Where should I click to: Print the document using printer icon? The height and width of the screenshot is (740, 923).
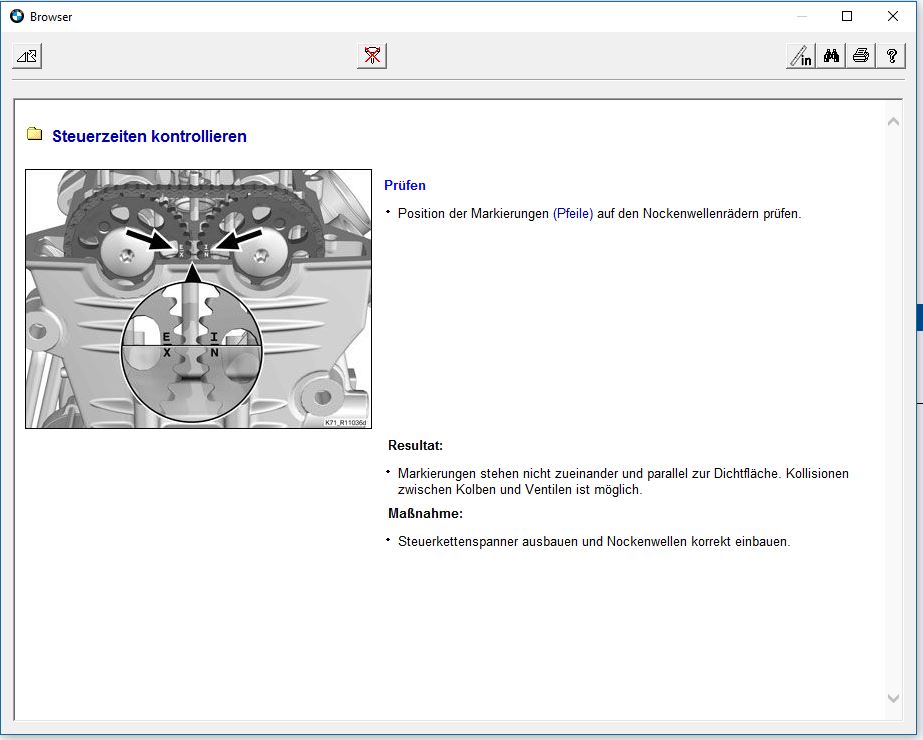(860, 56)
